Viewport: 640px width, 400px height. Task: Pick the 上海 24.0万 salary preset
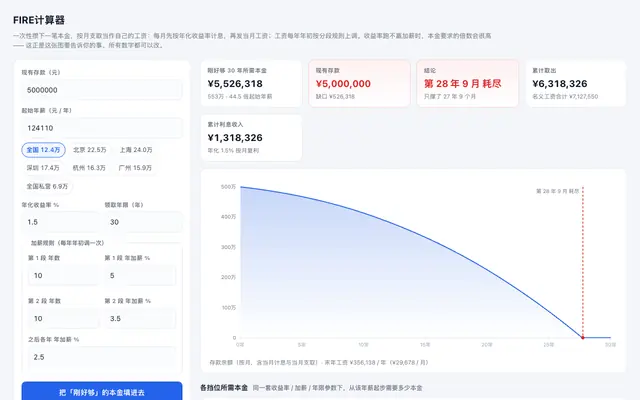click(x=136, y=150)
